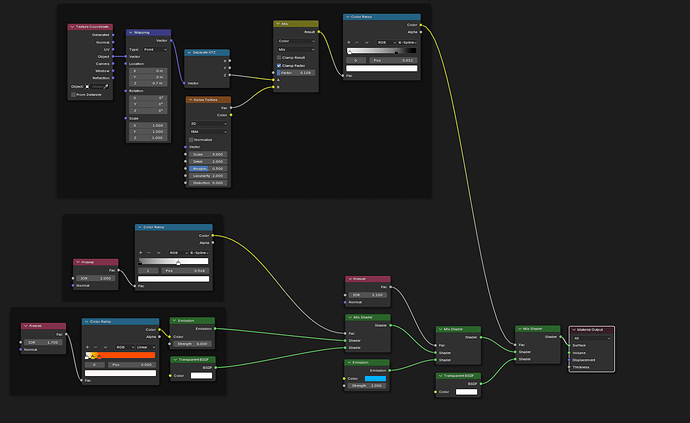Add a stop to Color Ramp with Pos 0.032
Image resolution: width=690 pixels, height=423 pixels.
point(349,43)
